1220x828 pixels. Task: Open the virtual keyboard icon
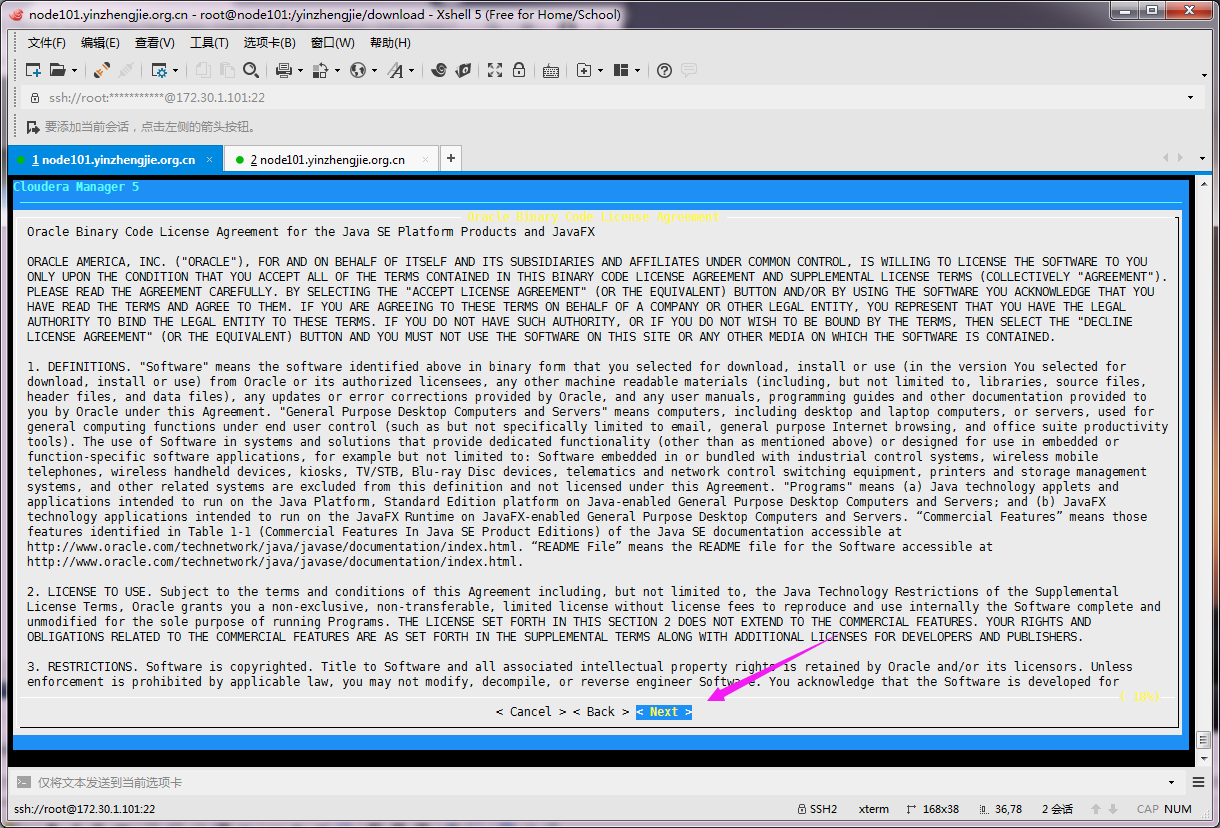pos(551,70)
